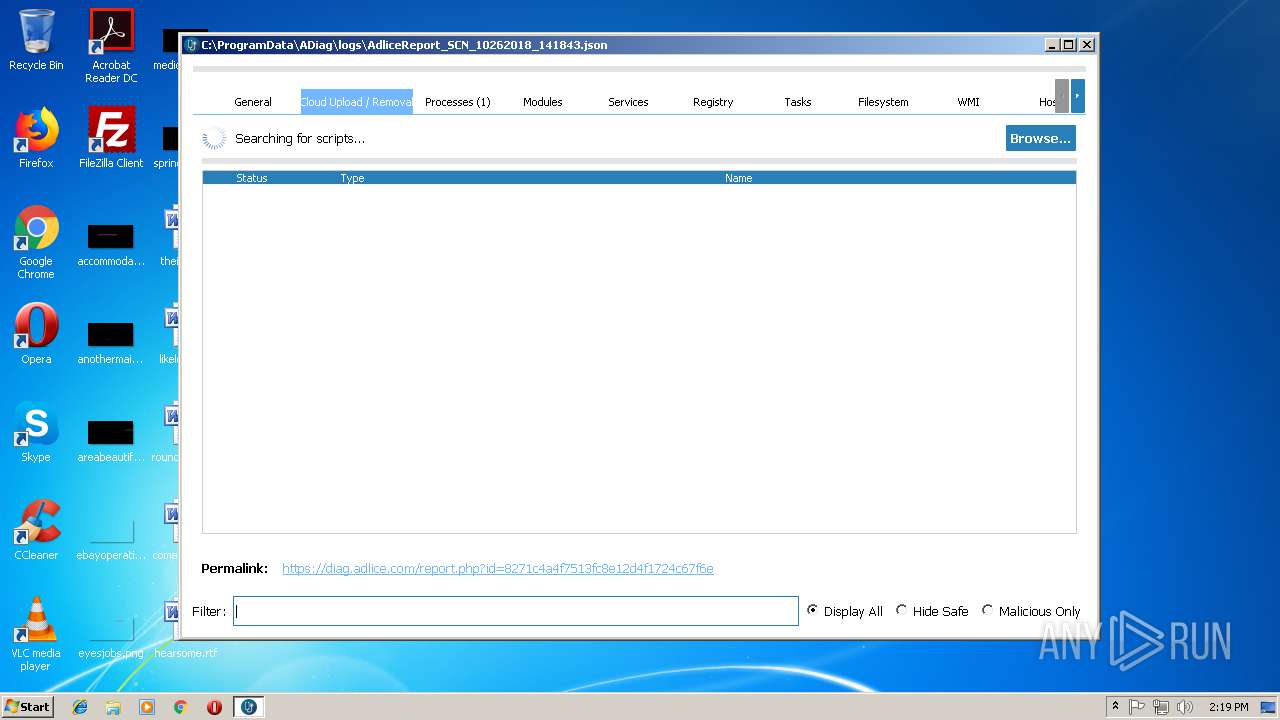This screenshot has height=720, width=1280.
Task: Launch the Opera desktop shortcut
Action: 36,334
